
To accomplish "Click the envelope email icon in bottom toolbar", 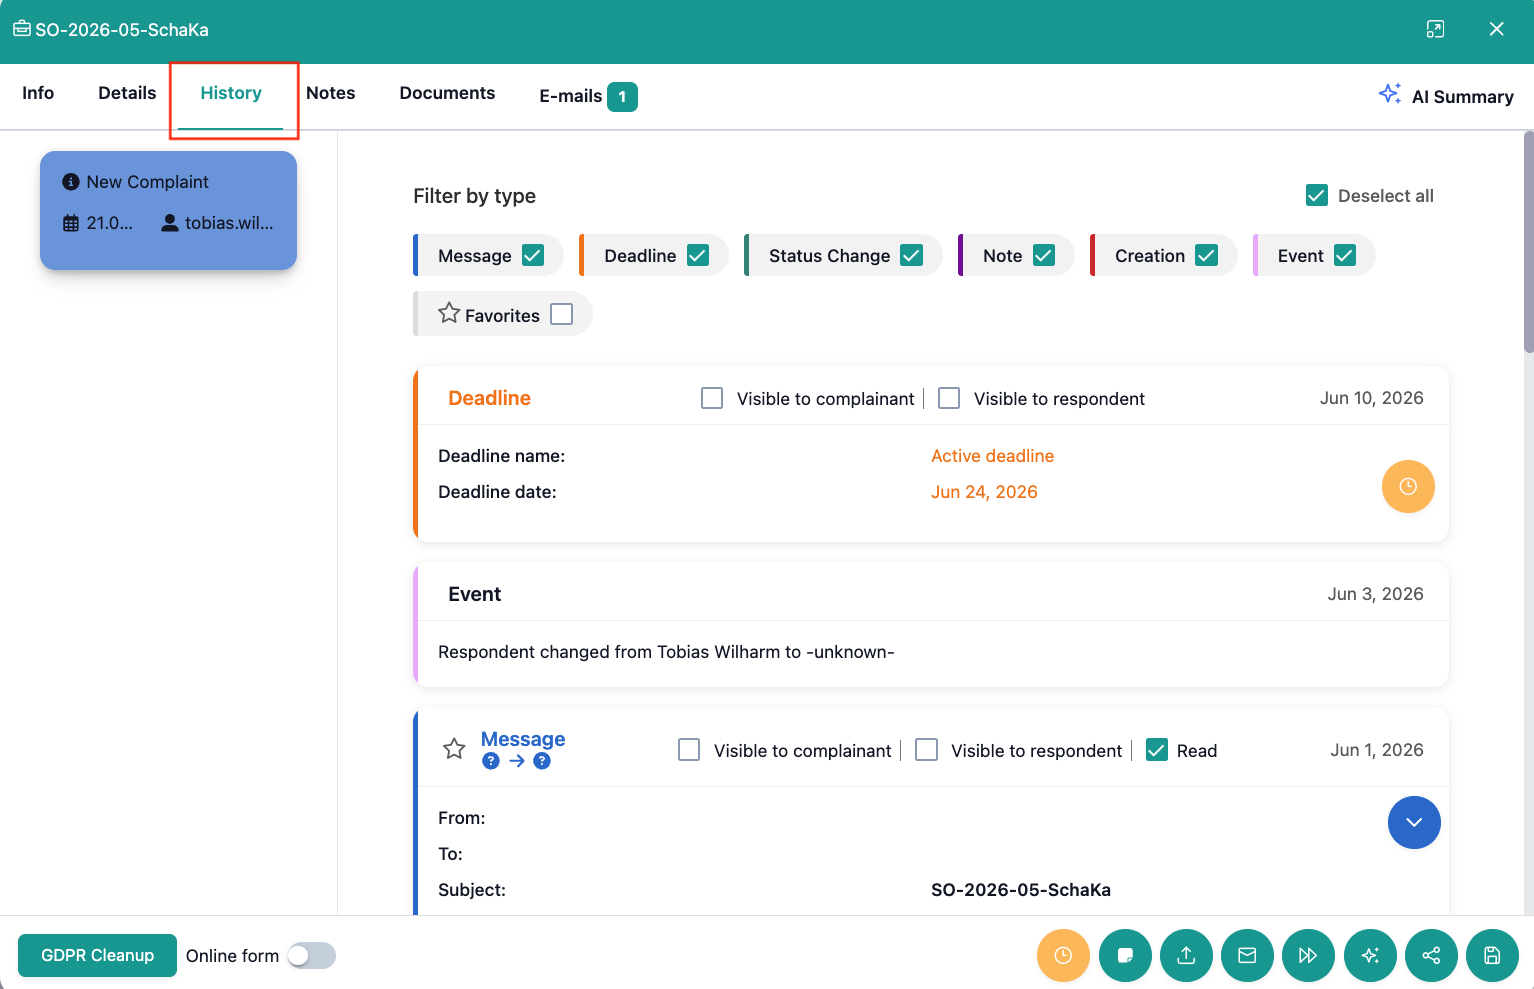I will pos(1247,956).
